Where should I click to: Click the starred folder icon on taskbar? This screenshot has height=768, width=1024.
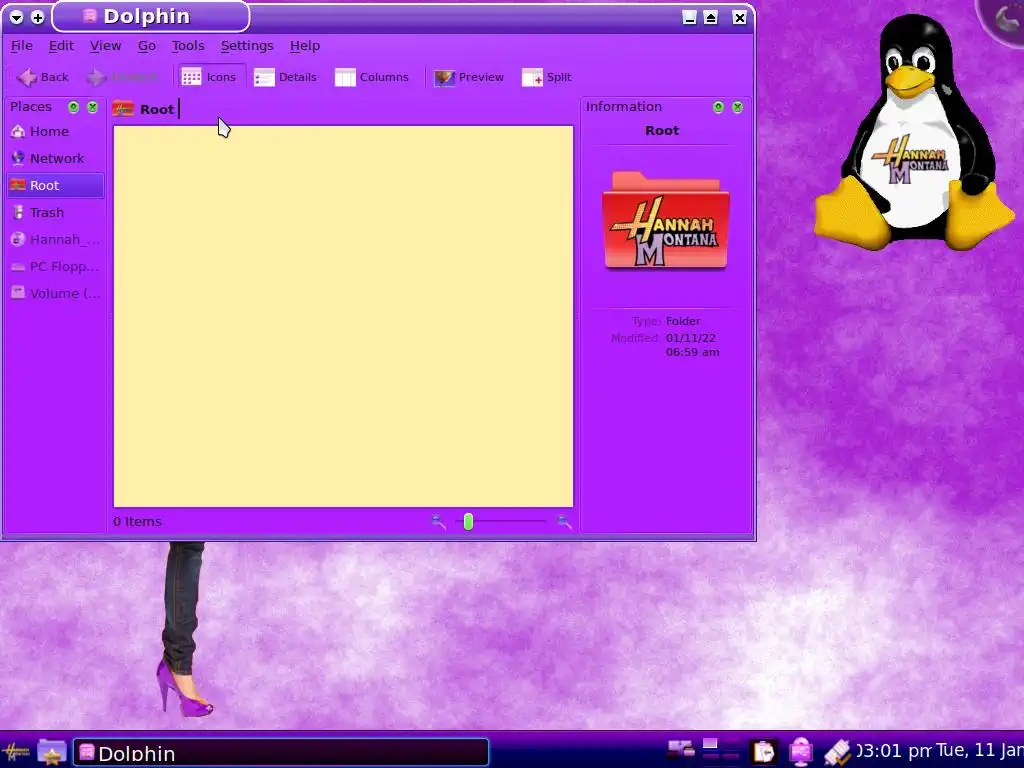tap(52, 752)
